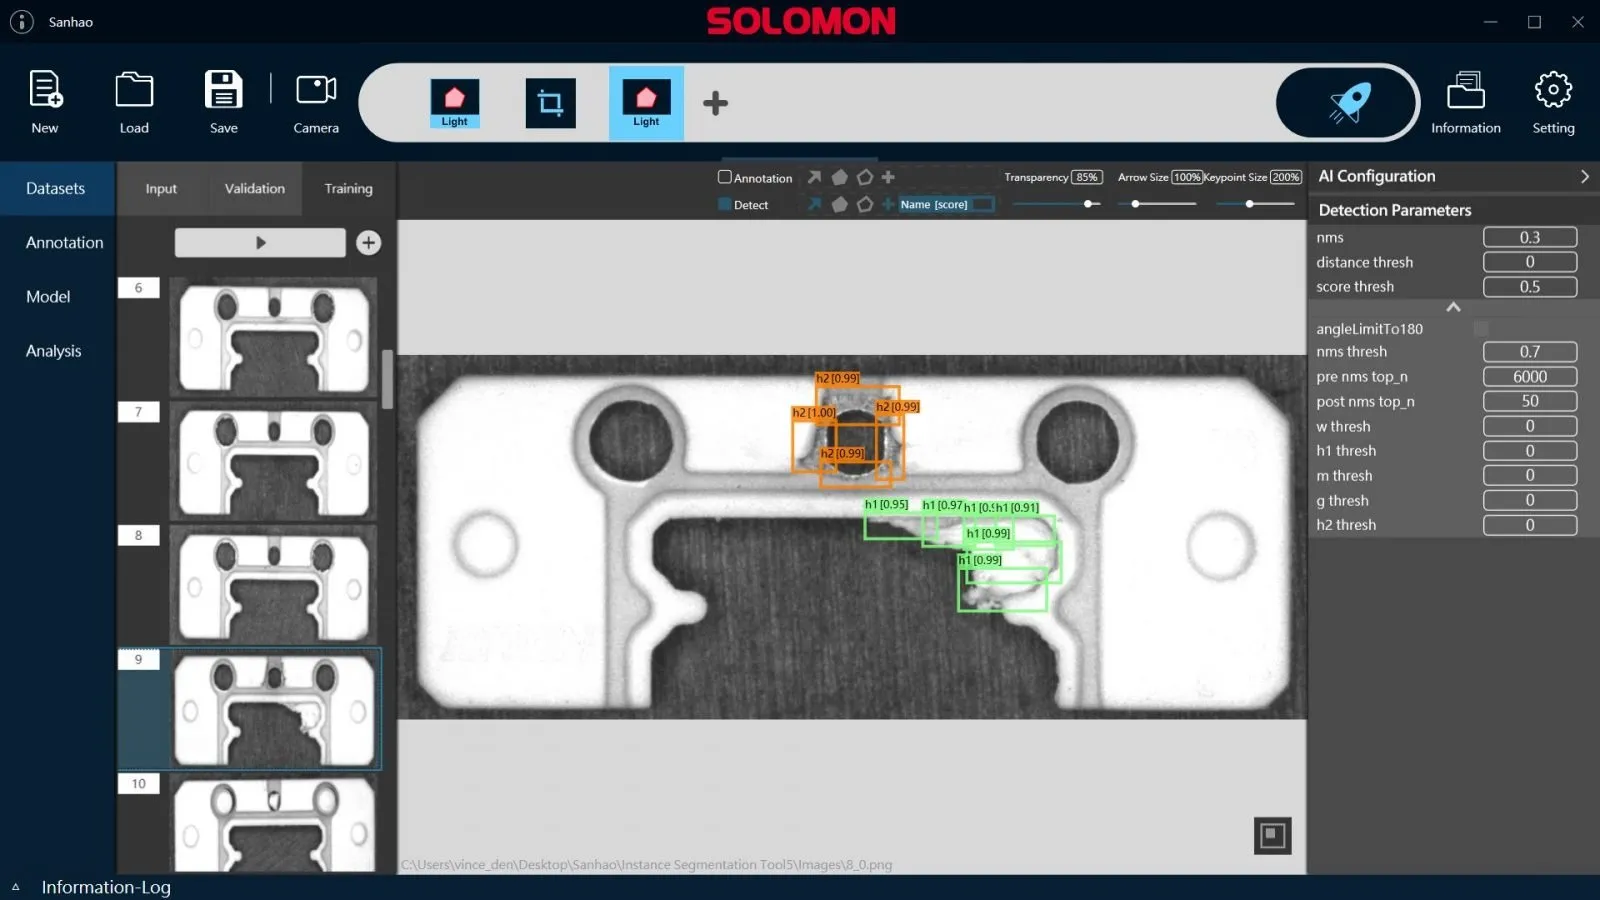The width and height of the screenshot is (1600, 900).
Task: Switch to the Input tab
Action: pyautogui.click(x=161, y=188)
